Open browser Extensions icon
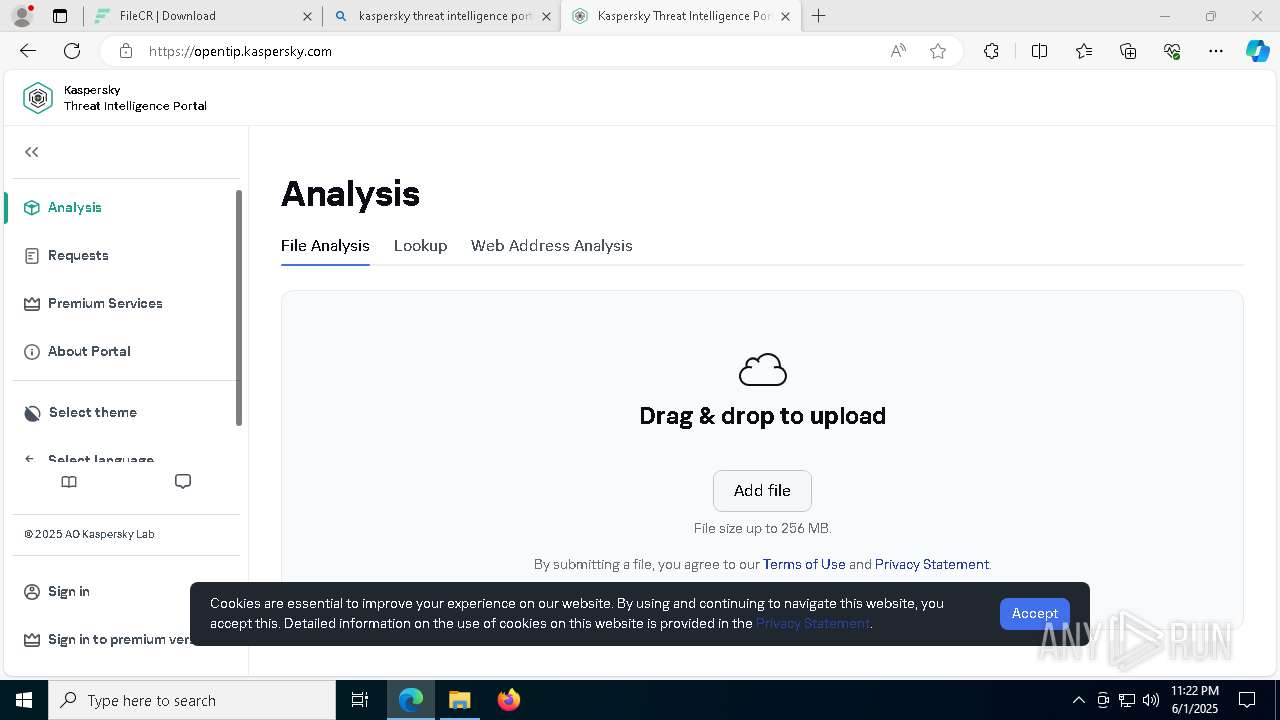This screenshot has width=1280, height=720. (x=991, y=51)
